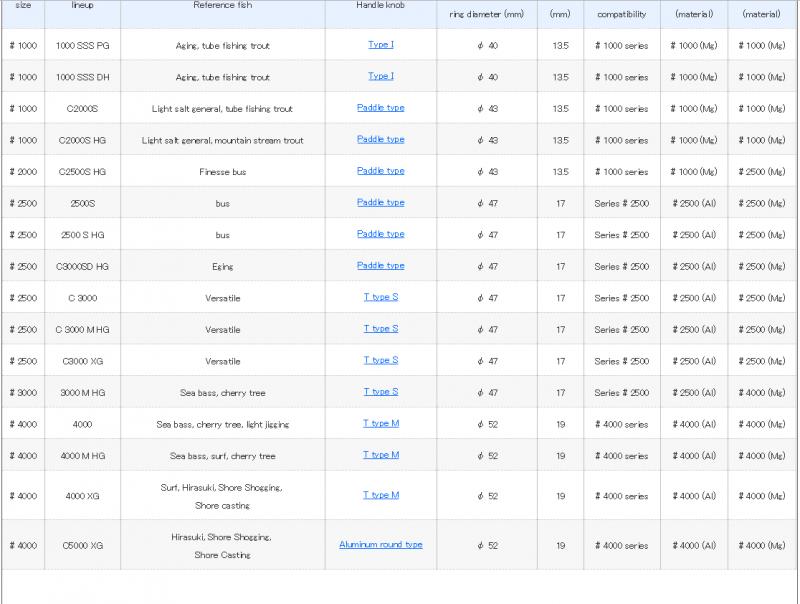Click T type M link for 4000 M HG

380,455
